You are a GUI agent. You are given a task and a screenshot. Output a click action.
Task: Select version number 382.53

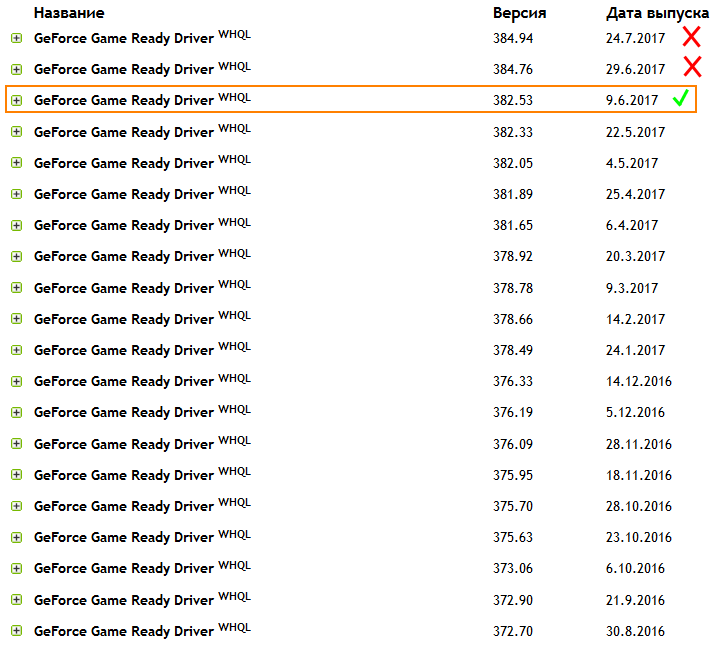tap(513, 101)
